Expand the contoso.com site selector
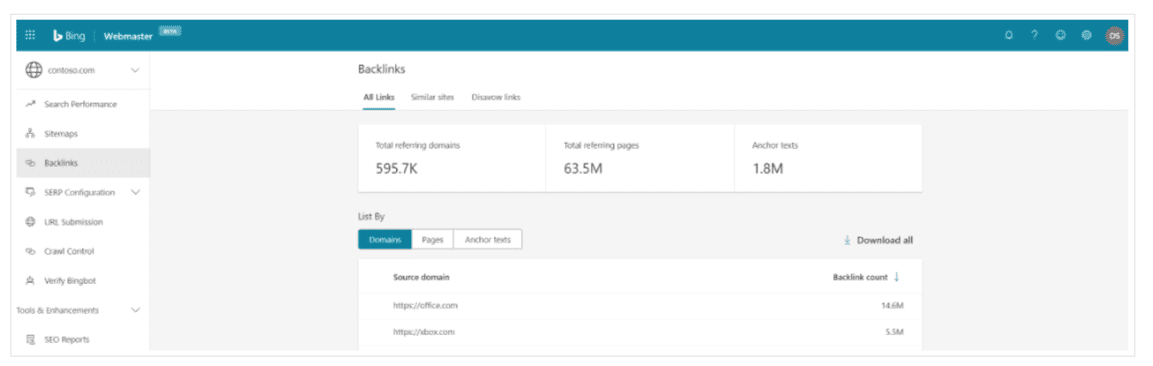1153x366 pixels. coord(135,71)
